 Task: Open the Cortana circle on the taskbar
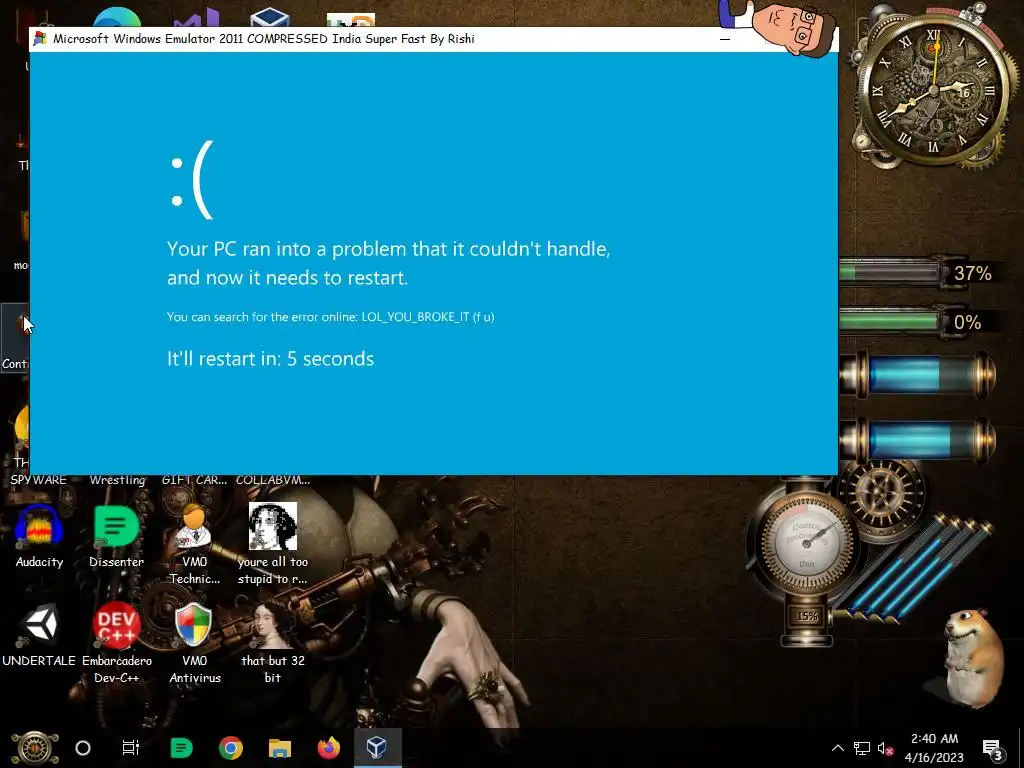(83, 748)
